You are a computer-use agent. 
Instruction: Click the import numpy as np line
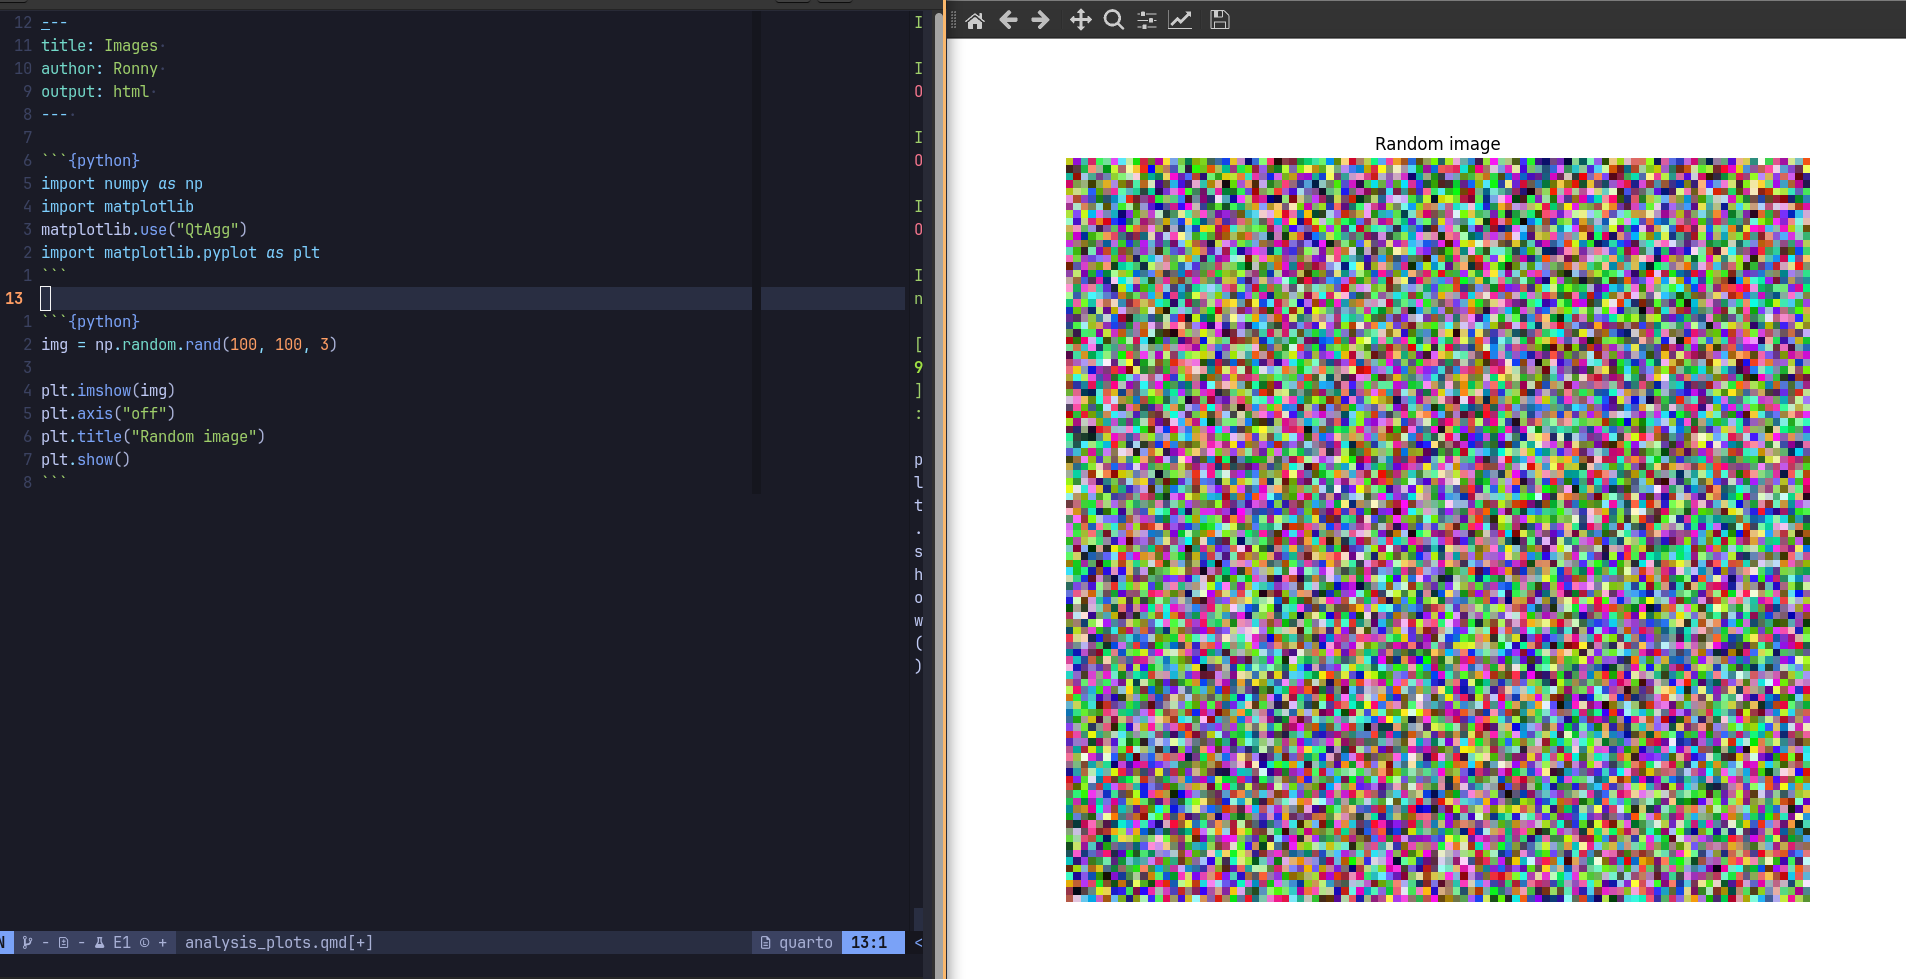coord(121,184)
